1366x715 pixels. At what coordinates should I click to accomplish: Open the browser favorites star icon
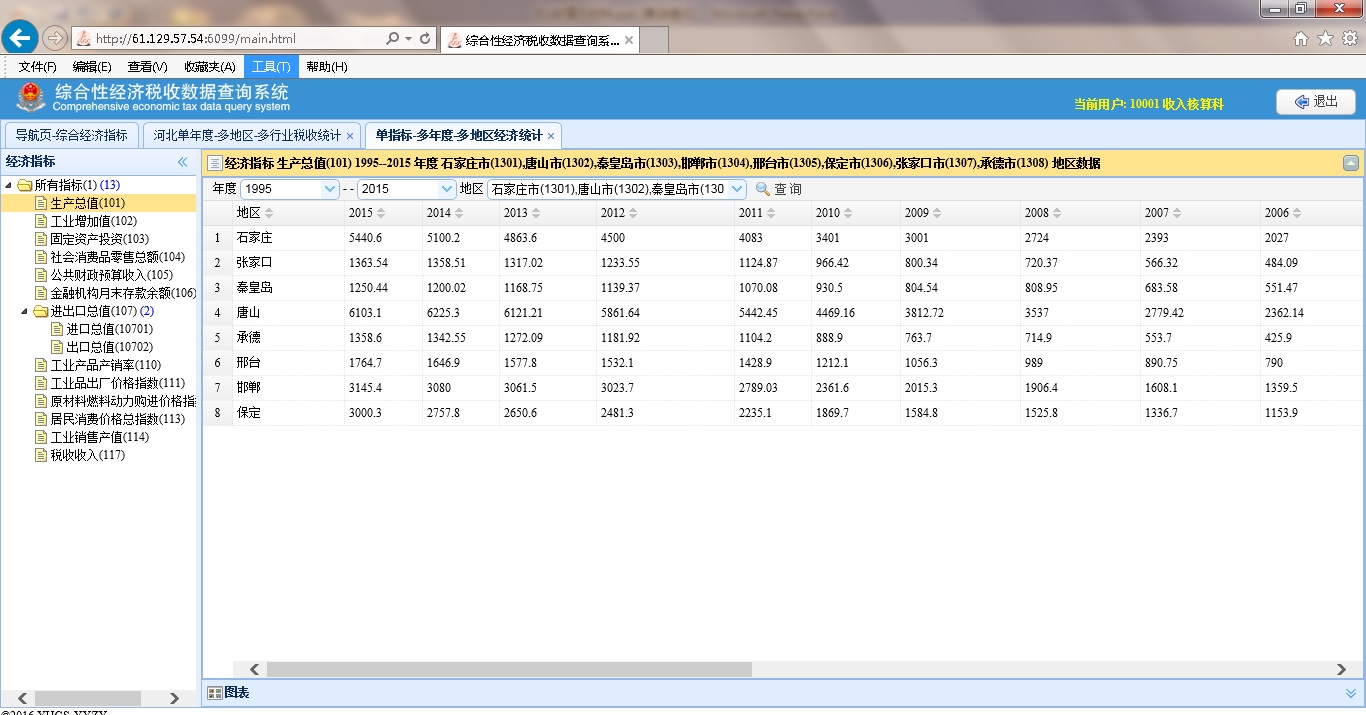coord(1325,39)
